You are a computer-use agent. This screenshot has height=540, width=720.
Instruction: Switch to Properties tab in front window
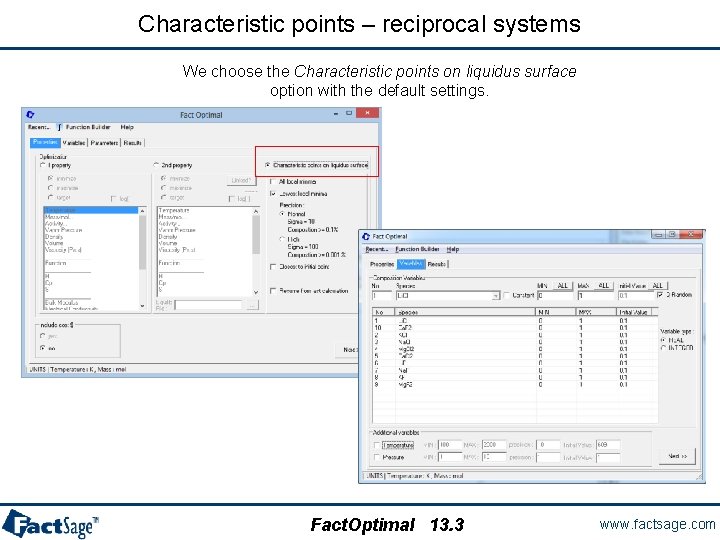[382, 264]
